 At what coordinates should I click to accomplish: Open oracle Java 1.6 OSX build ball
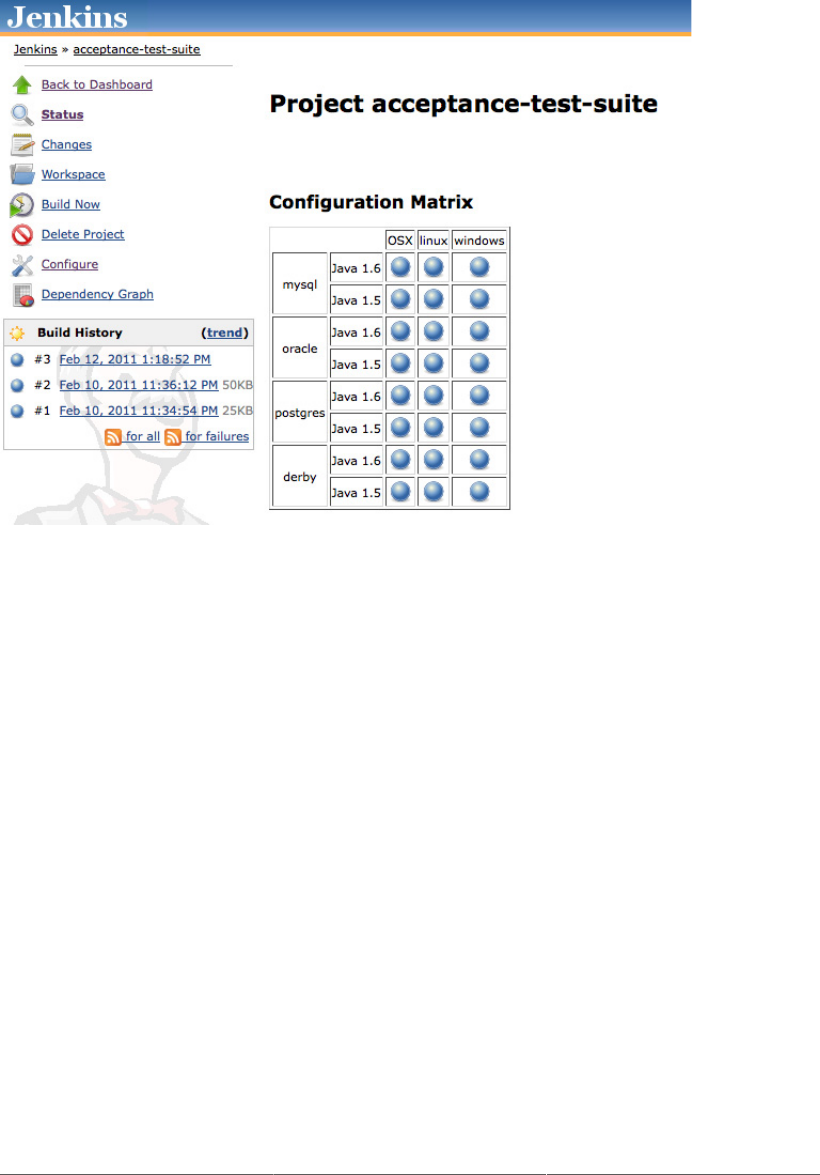point(400,331)
